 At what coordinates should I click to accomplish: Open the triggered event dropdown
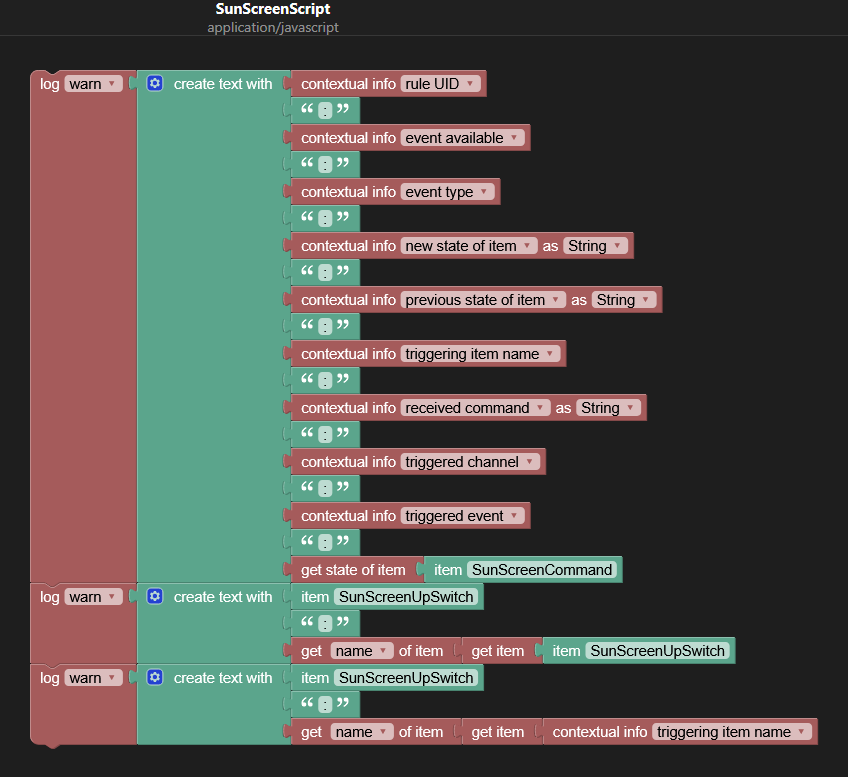pos(462,516)
